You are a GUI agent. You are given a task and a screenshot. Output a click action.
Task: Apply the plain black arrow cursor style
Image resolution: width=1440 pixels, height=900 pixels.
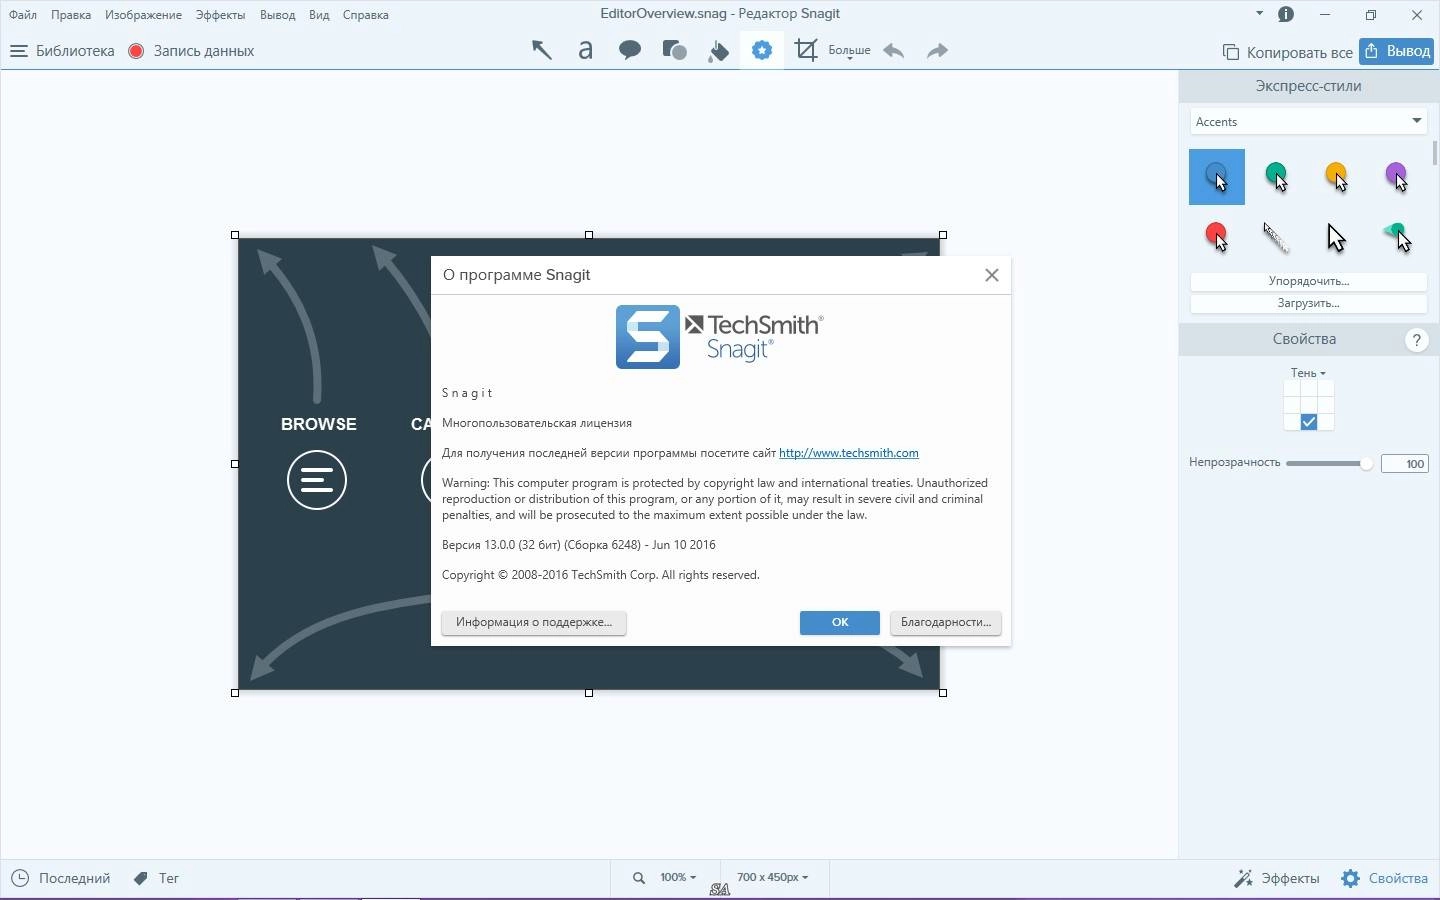1337,237
